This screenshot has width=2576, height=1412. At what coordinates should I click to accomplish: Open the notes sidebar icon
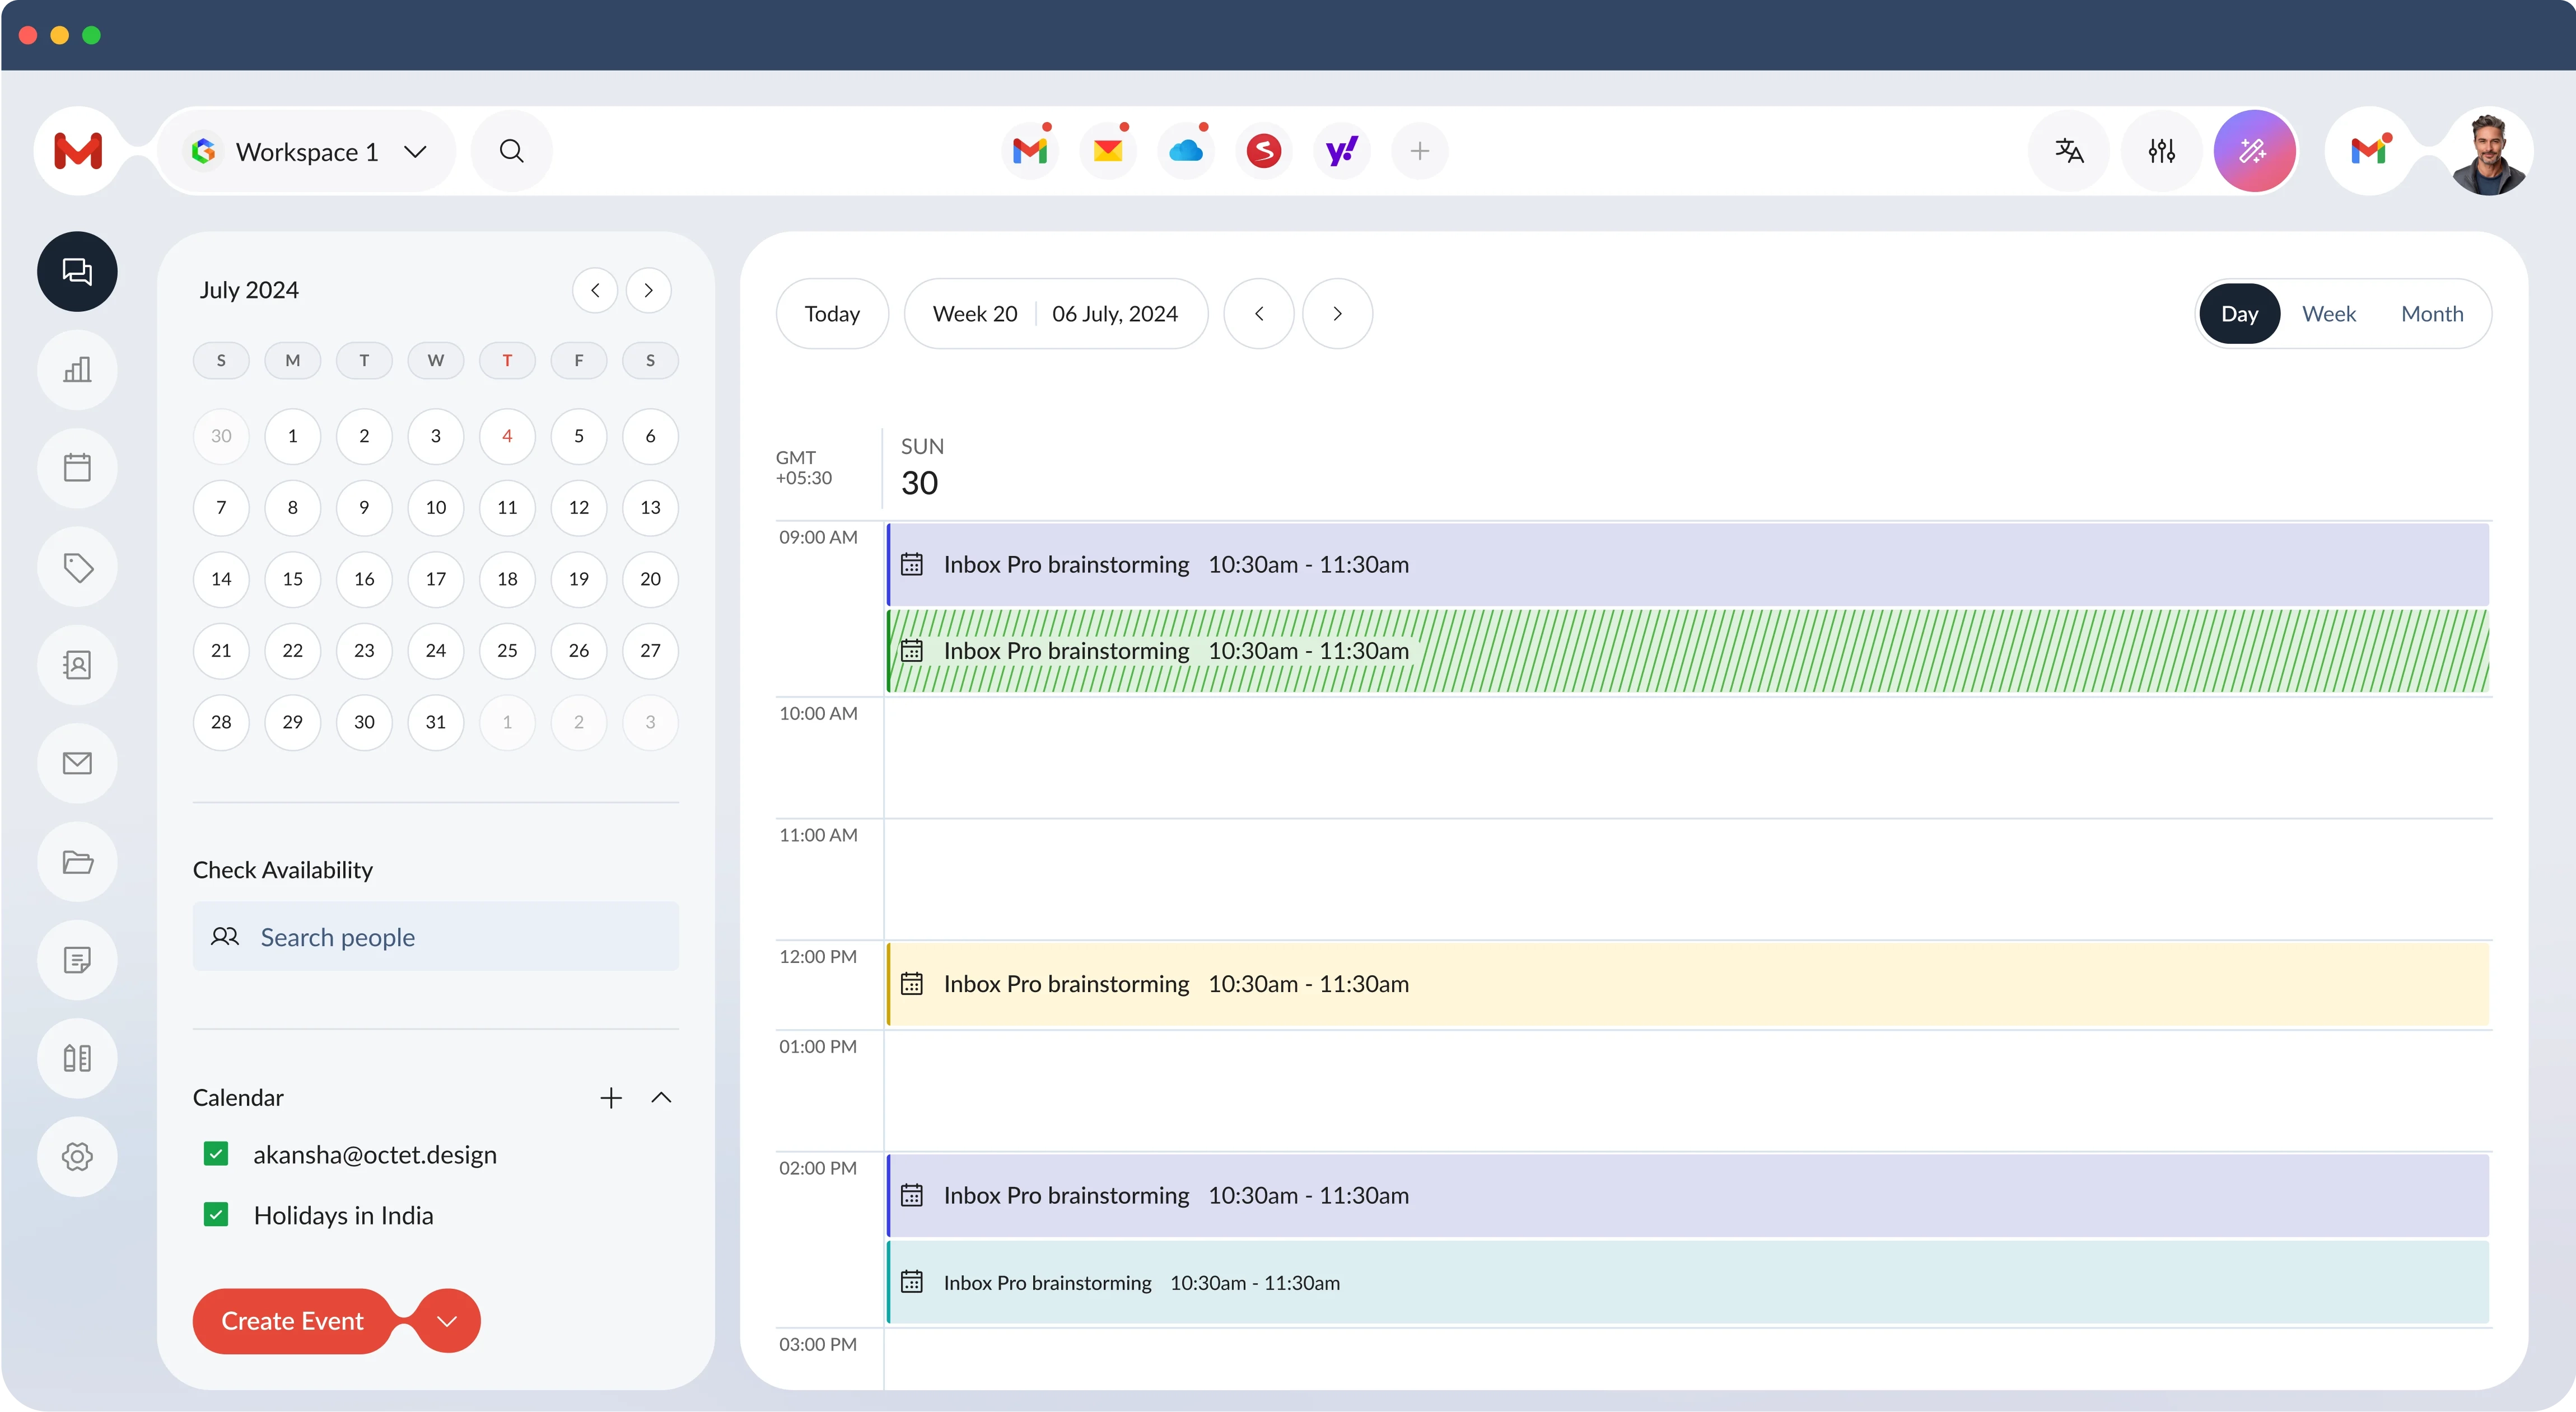coord(77,960)
